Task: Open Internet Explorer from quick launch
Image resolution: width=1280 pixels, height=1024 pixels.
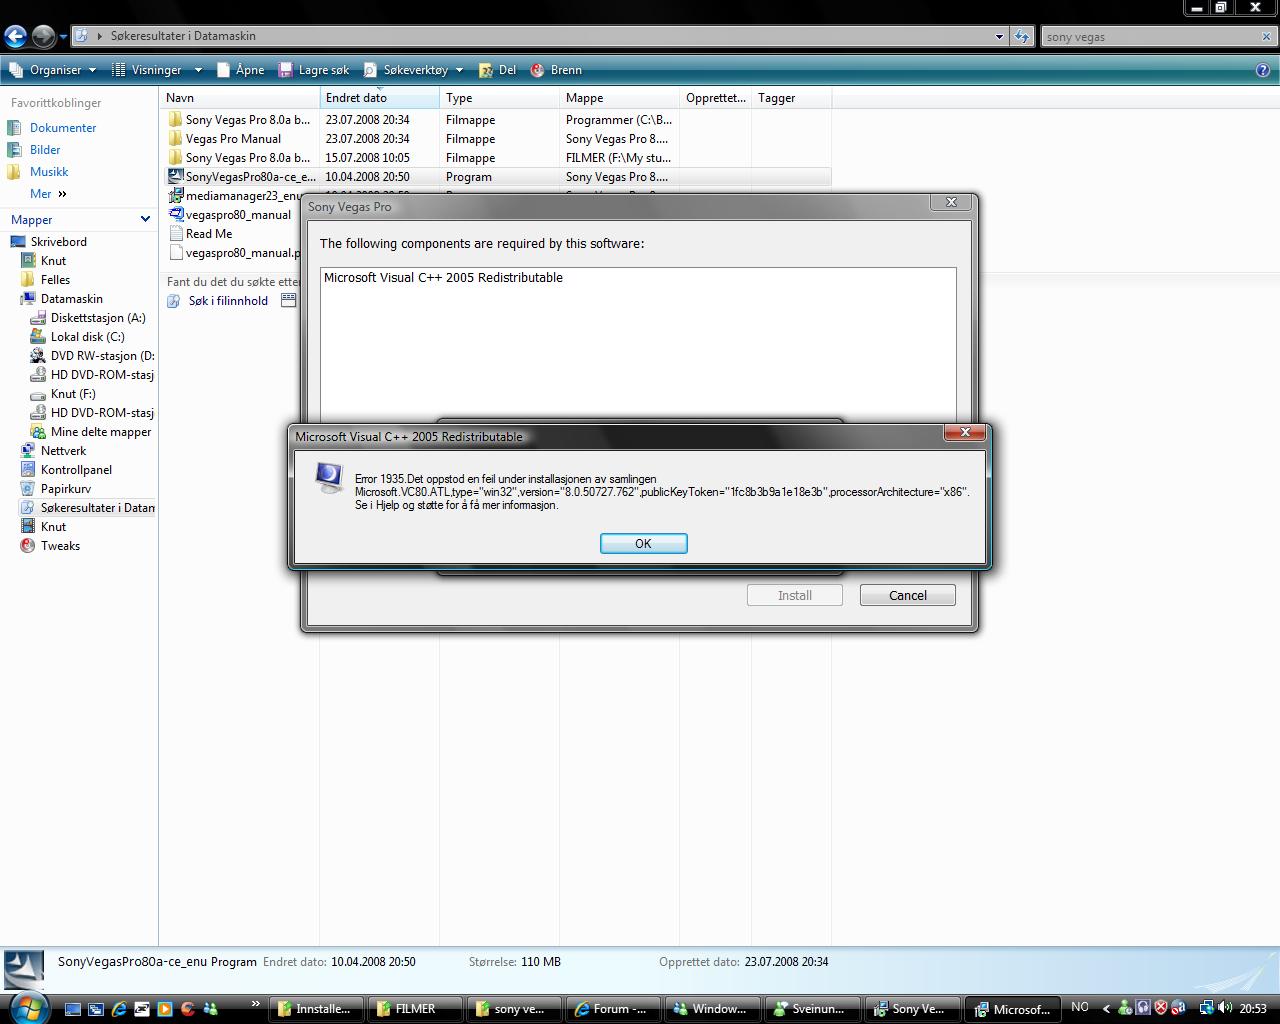Action: point(119,1009)
